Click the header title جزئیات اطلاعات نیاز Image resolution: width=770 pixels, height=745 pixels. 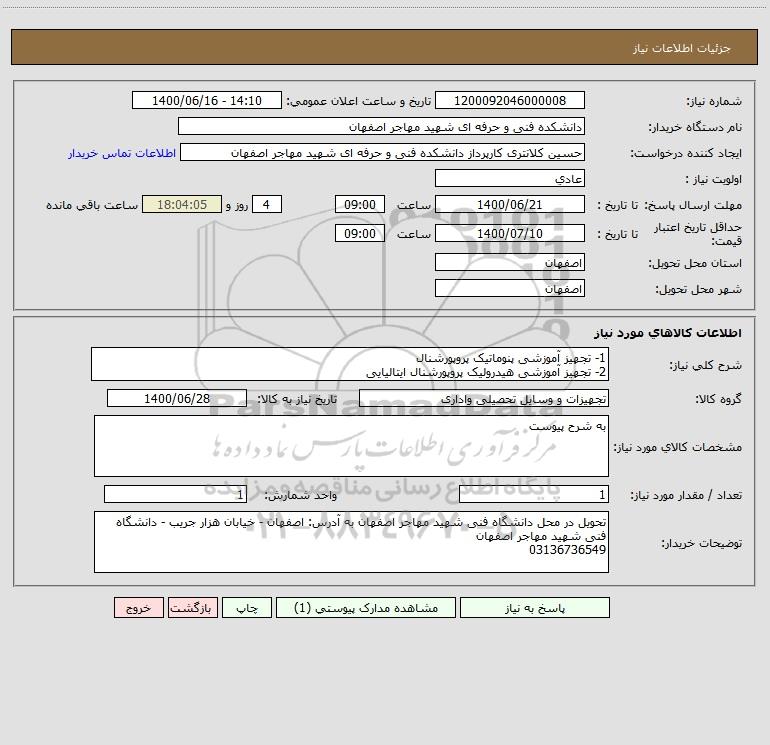(x=682, y=48)
